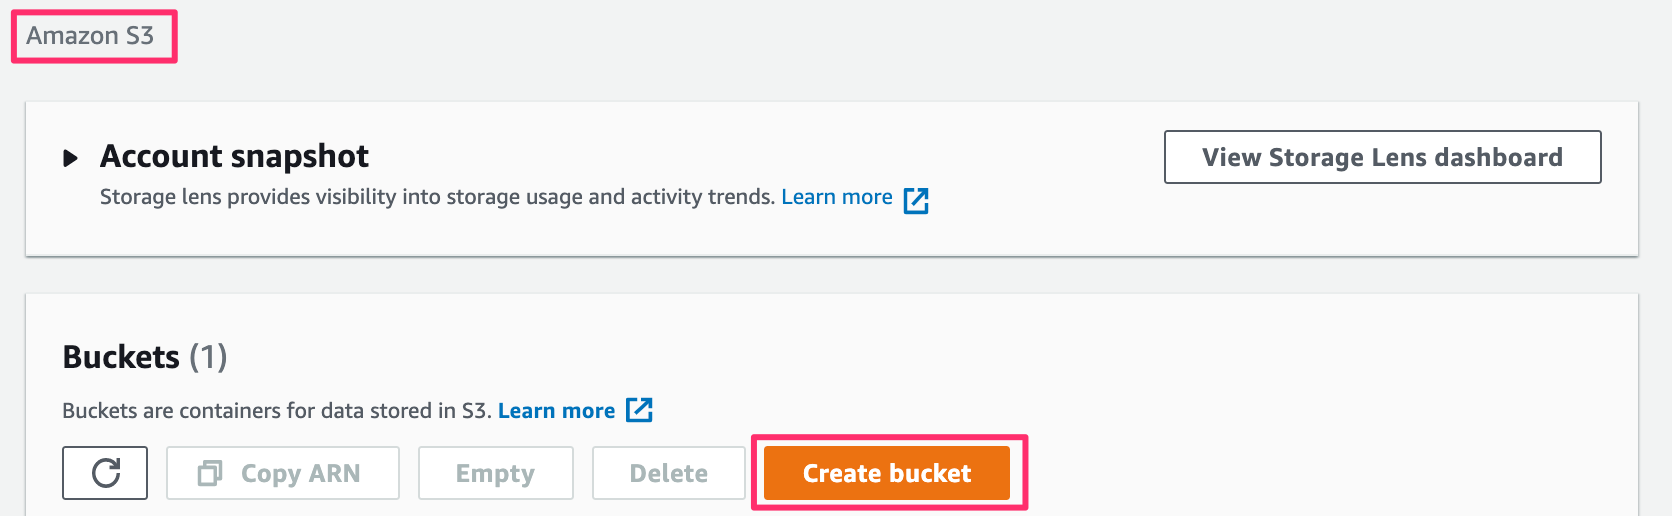This screenshot has width=1672, height=516.
Task: Open Learn more link about buckets
Action: [556, 411]
